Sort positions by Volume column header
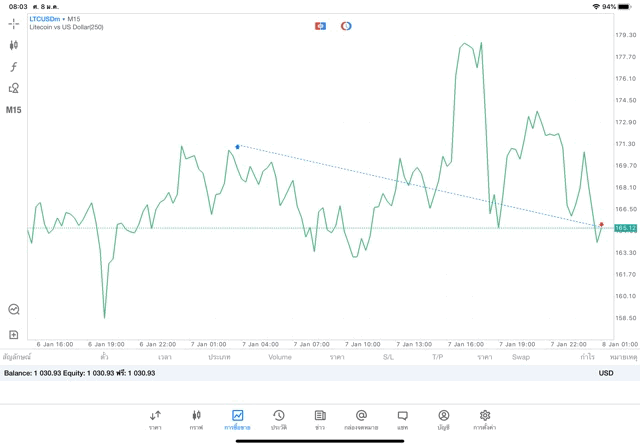Screen dimensions: 640x447 [x=280, y=357]
